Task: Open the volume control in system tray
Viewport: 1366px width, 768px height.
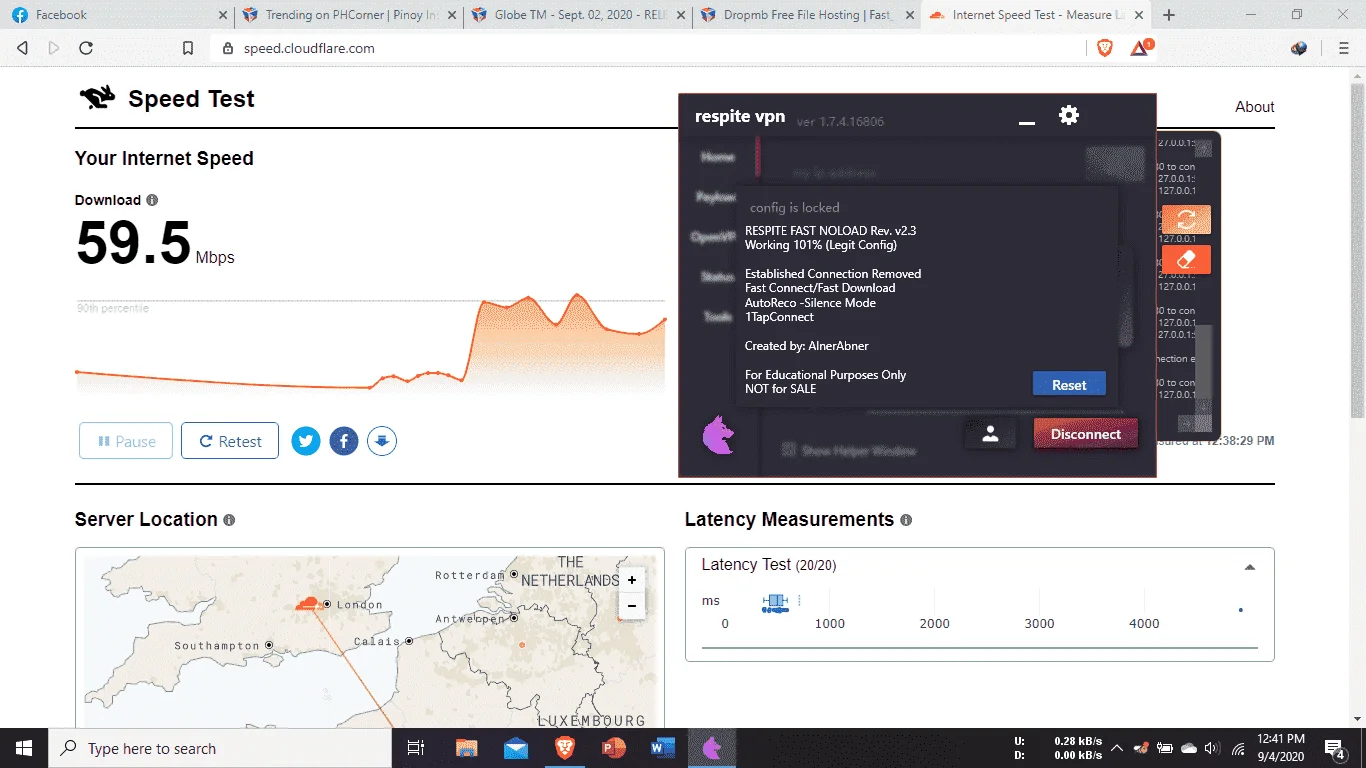Action: (1213, 748)
